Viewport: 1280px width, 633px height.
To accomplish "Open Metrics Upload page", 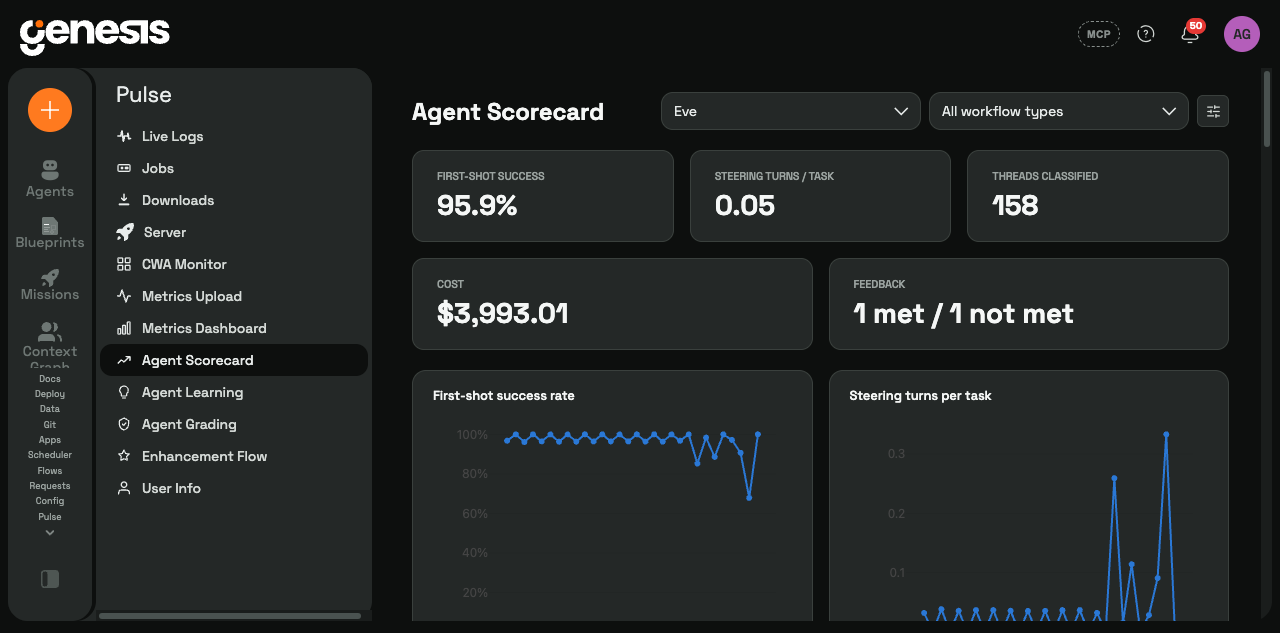I will (234, 296).
